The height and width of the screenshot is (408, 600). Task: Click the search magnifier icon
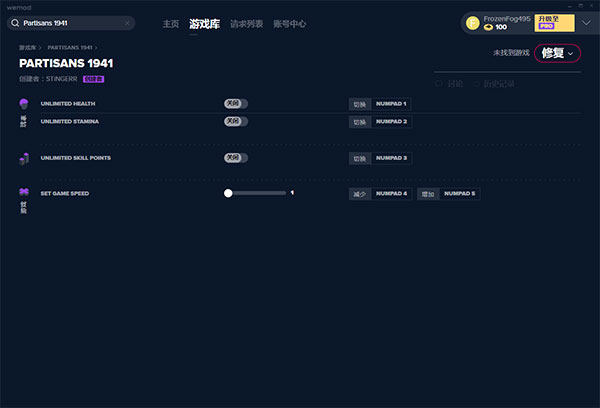click(16, 22)
